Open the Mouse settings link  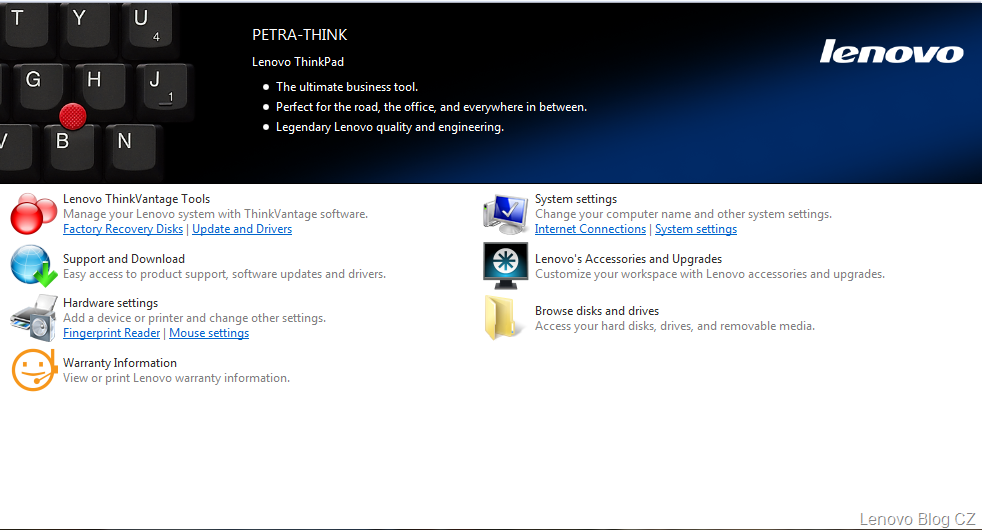pos(209,333)
